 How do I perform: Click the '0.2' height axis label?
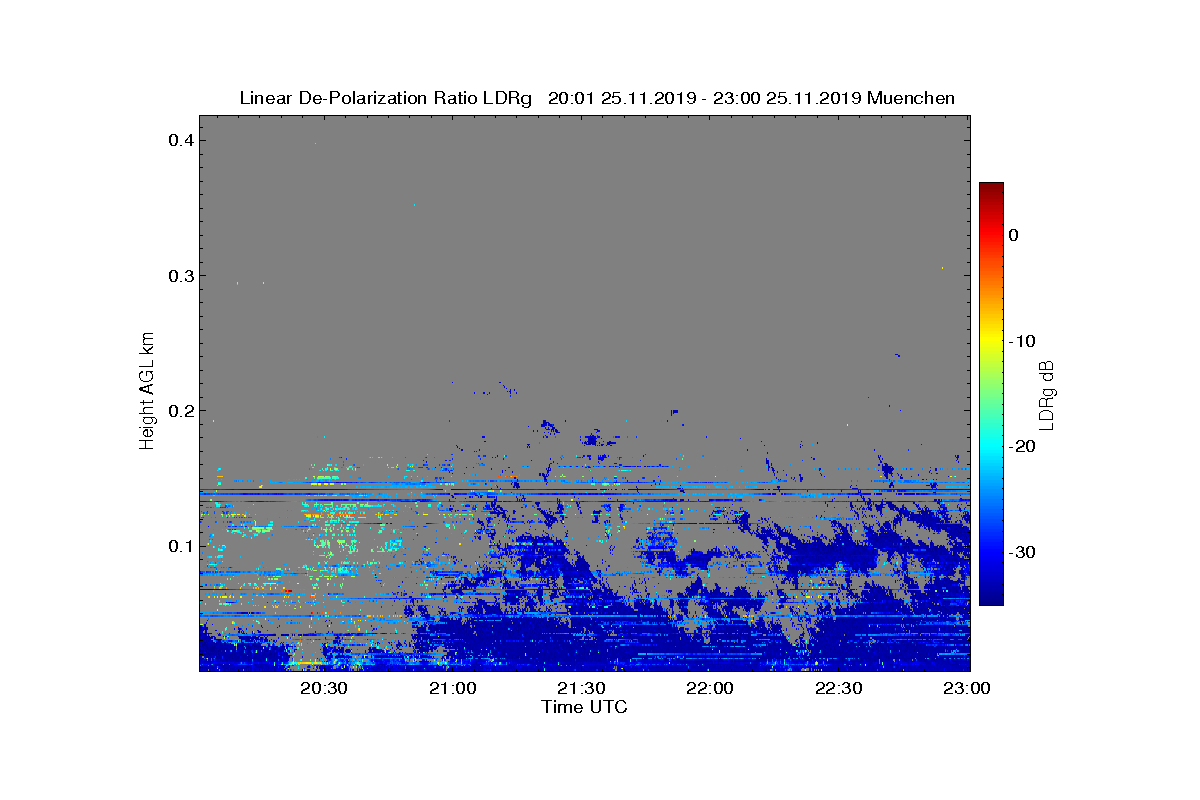click(179, 411)
